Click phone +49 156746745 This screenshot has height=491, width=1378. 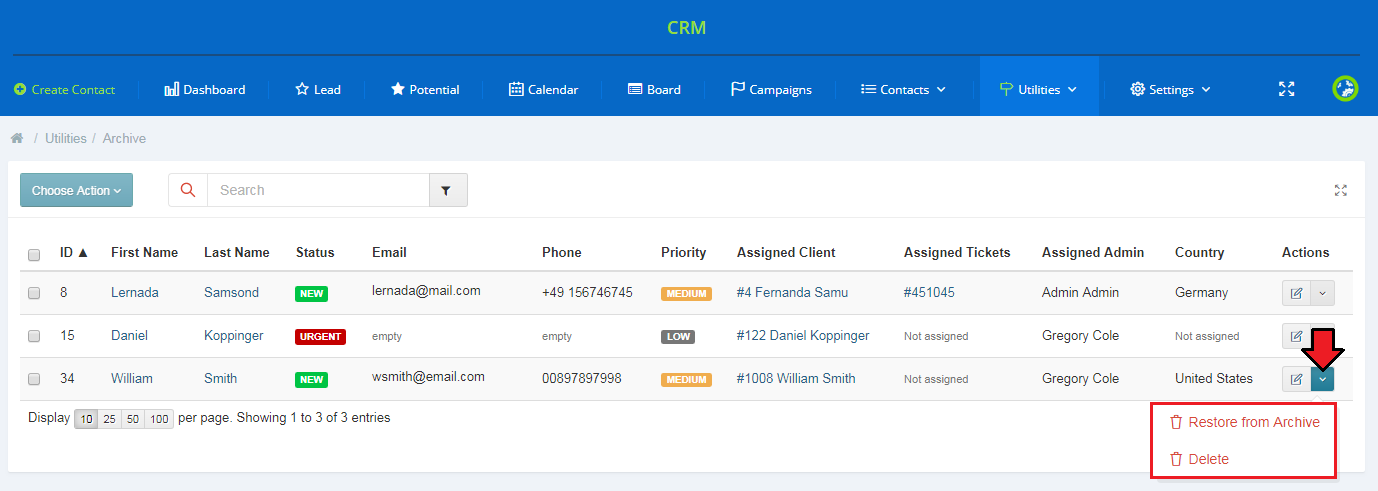[x=587, y=292]
